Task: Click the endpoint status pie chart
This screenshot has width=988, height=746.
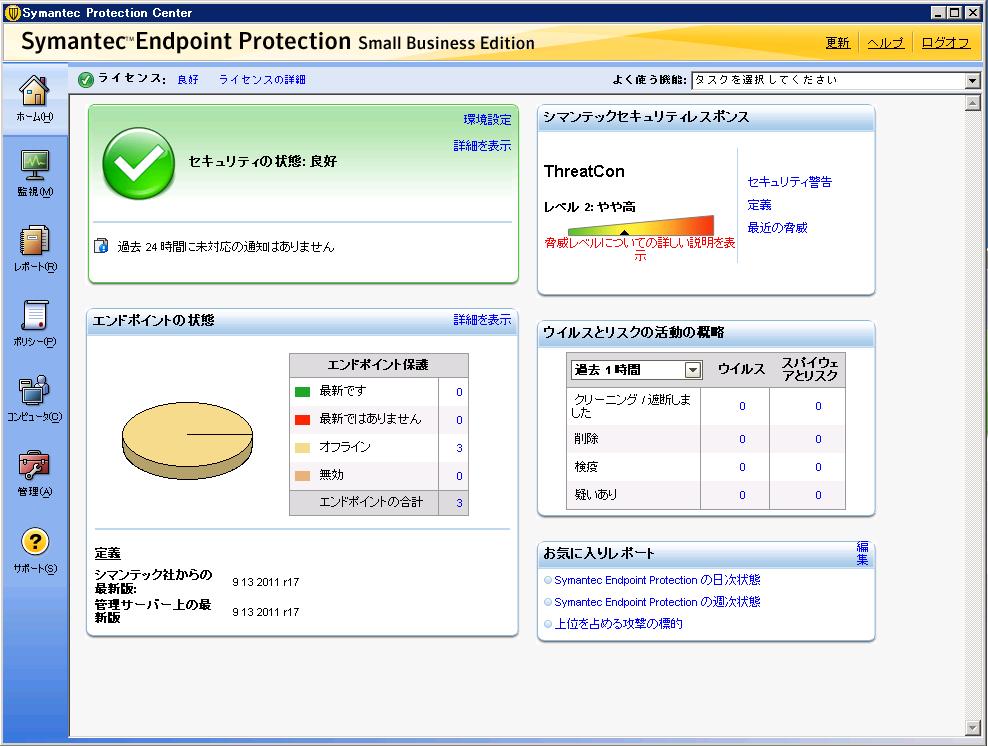Action: (x=187, y=440)
